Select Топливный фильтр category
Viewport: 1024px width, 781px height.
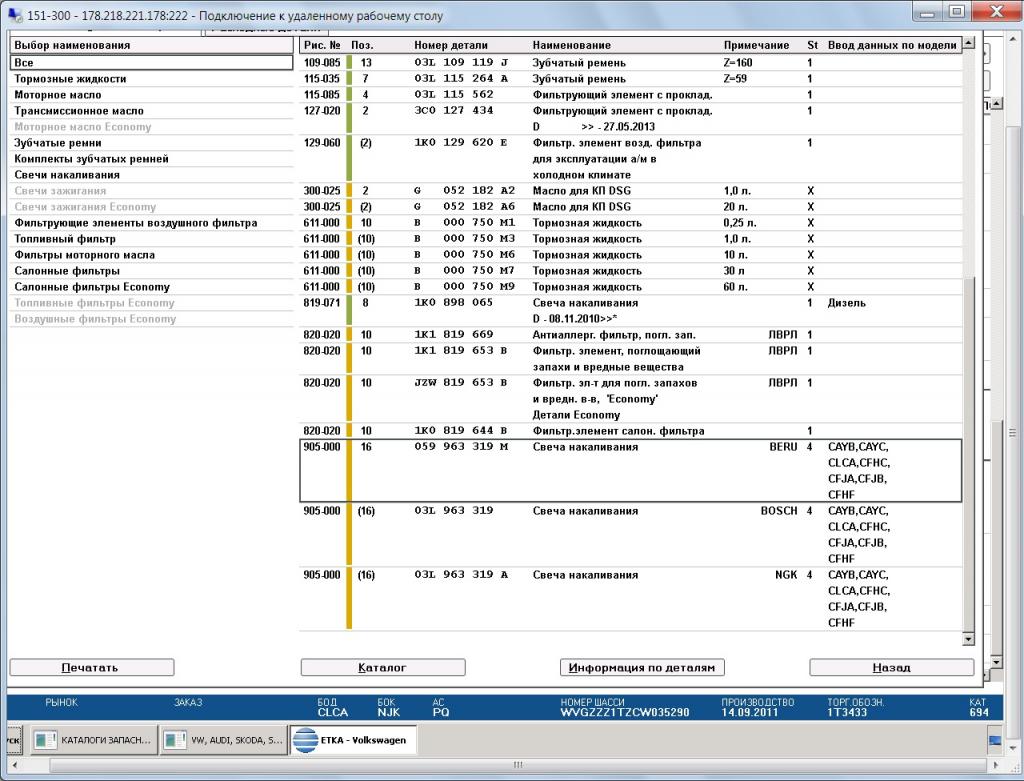point(152,239)
